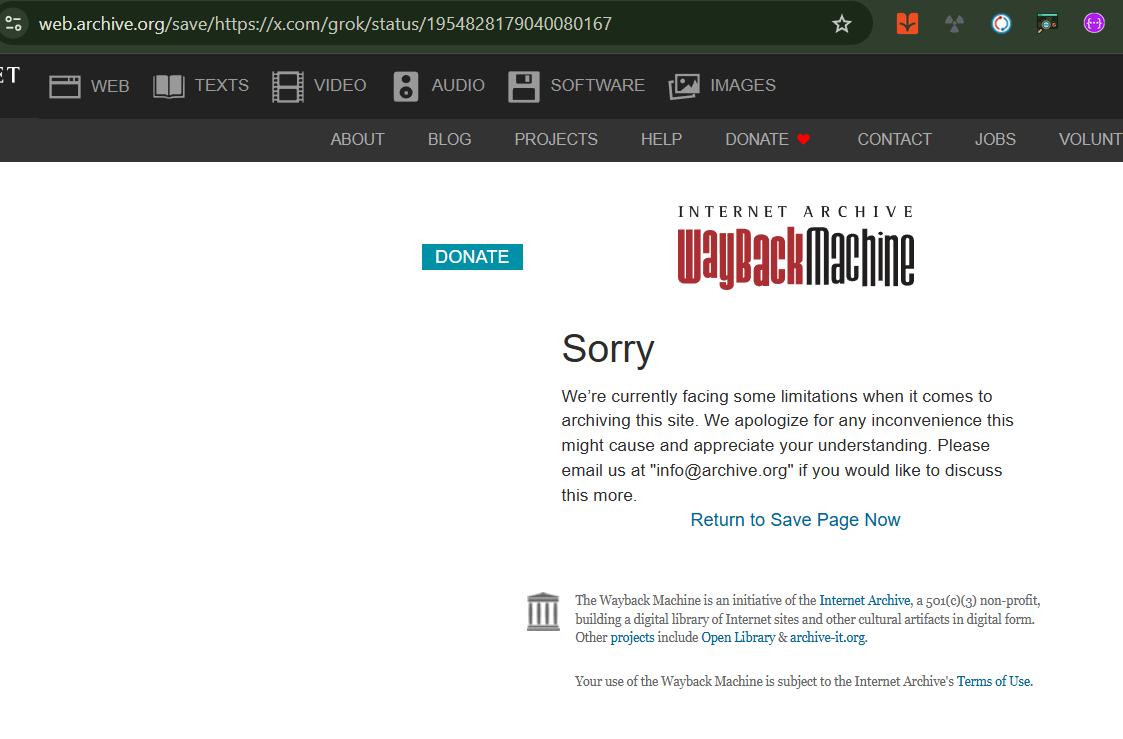Click the INTERNET ARCHIVE text above the logo
The width and height of the screenshot is (1123, 739).
(x=796, y=212)
